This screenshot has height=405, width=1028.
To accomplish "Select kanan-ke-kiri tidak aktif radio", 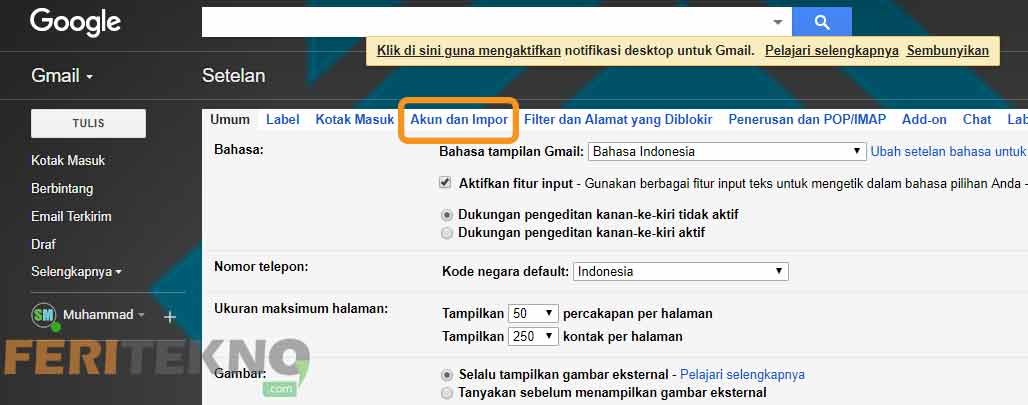I will click(447, 215).
